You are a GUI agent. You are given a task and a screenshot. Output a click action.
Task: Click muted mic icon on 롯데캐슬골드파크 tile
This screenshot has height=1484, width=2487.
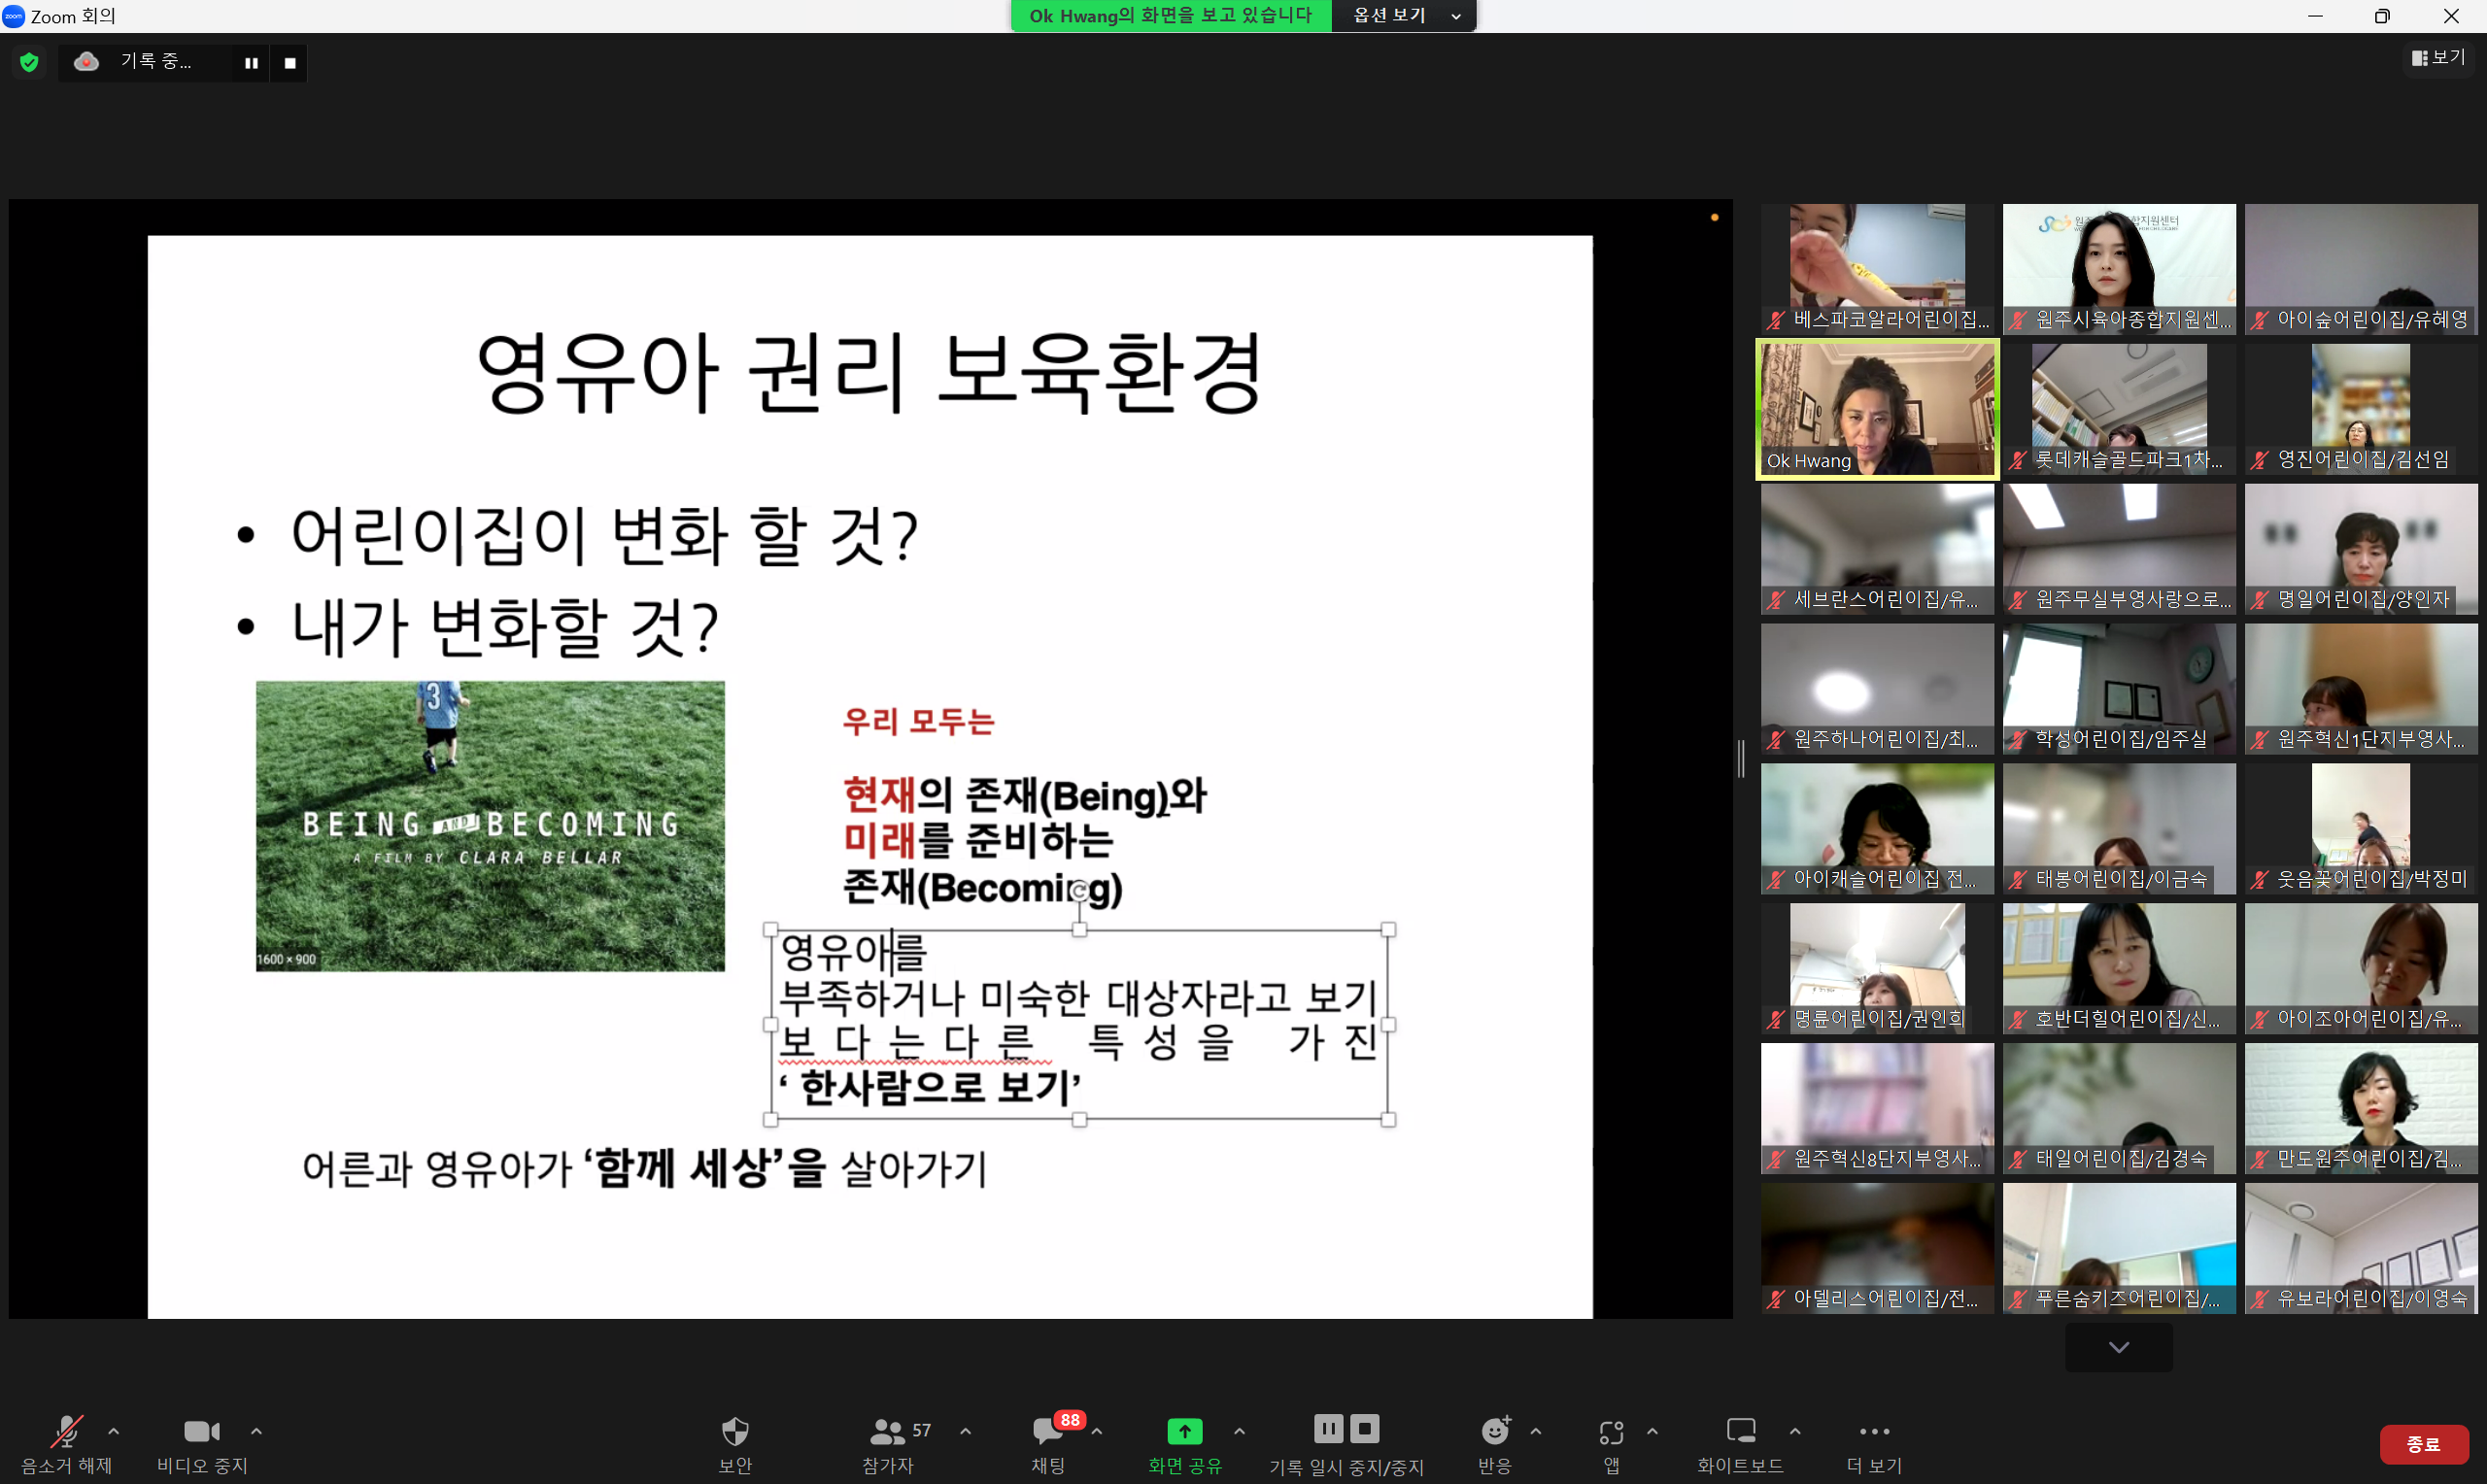2018,460
